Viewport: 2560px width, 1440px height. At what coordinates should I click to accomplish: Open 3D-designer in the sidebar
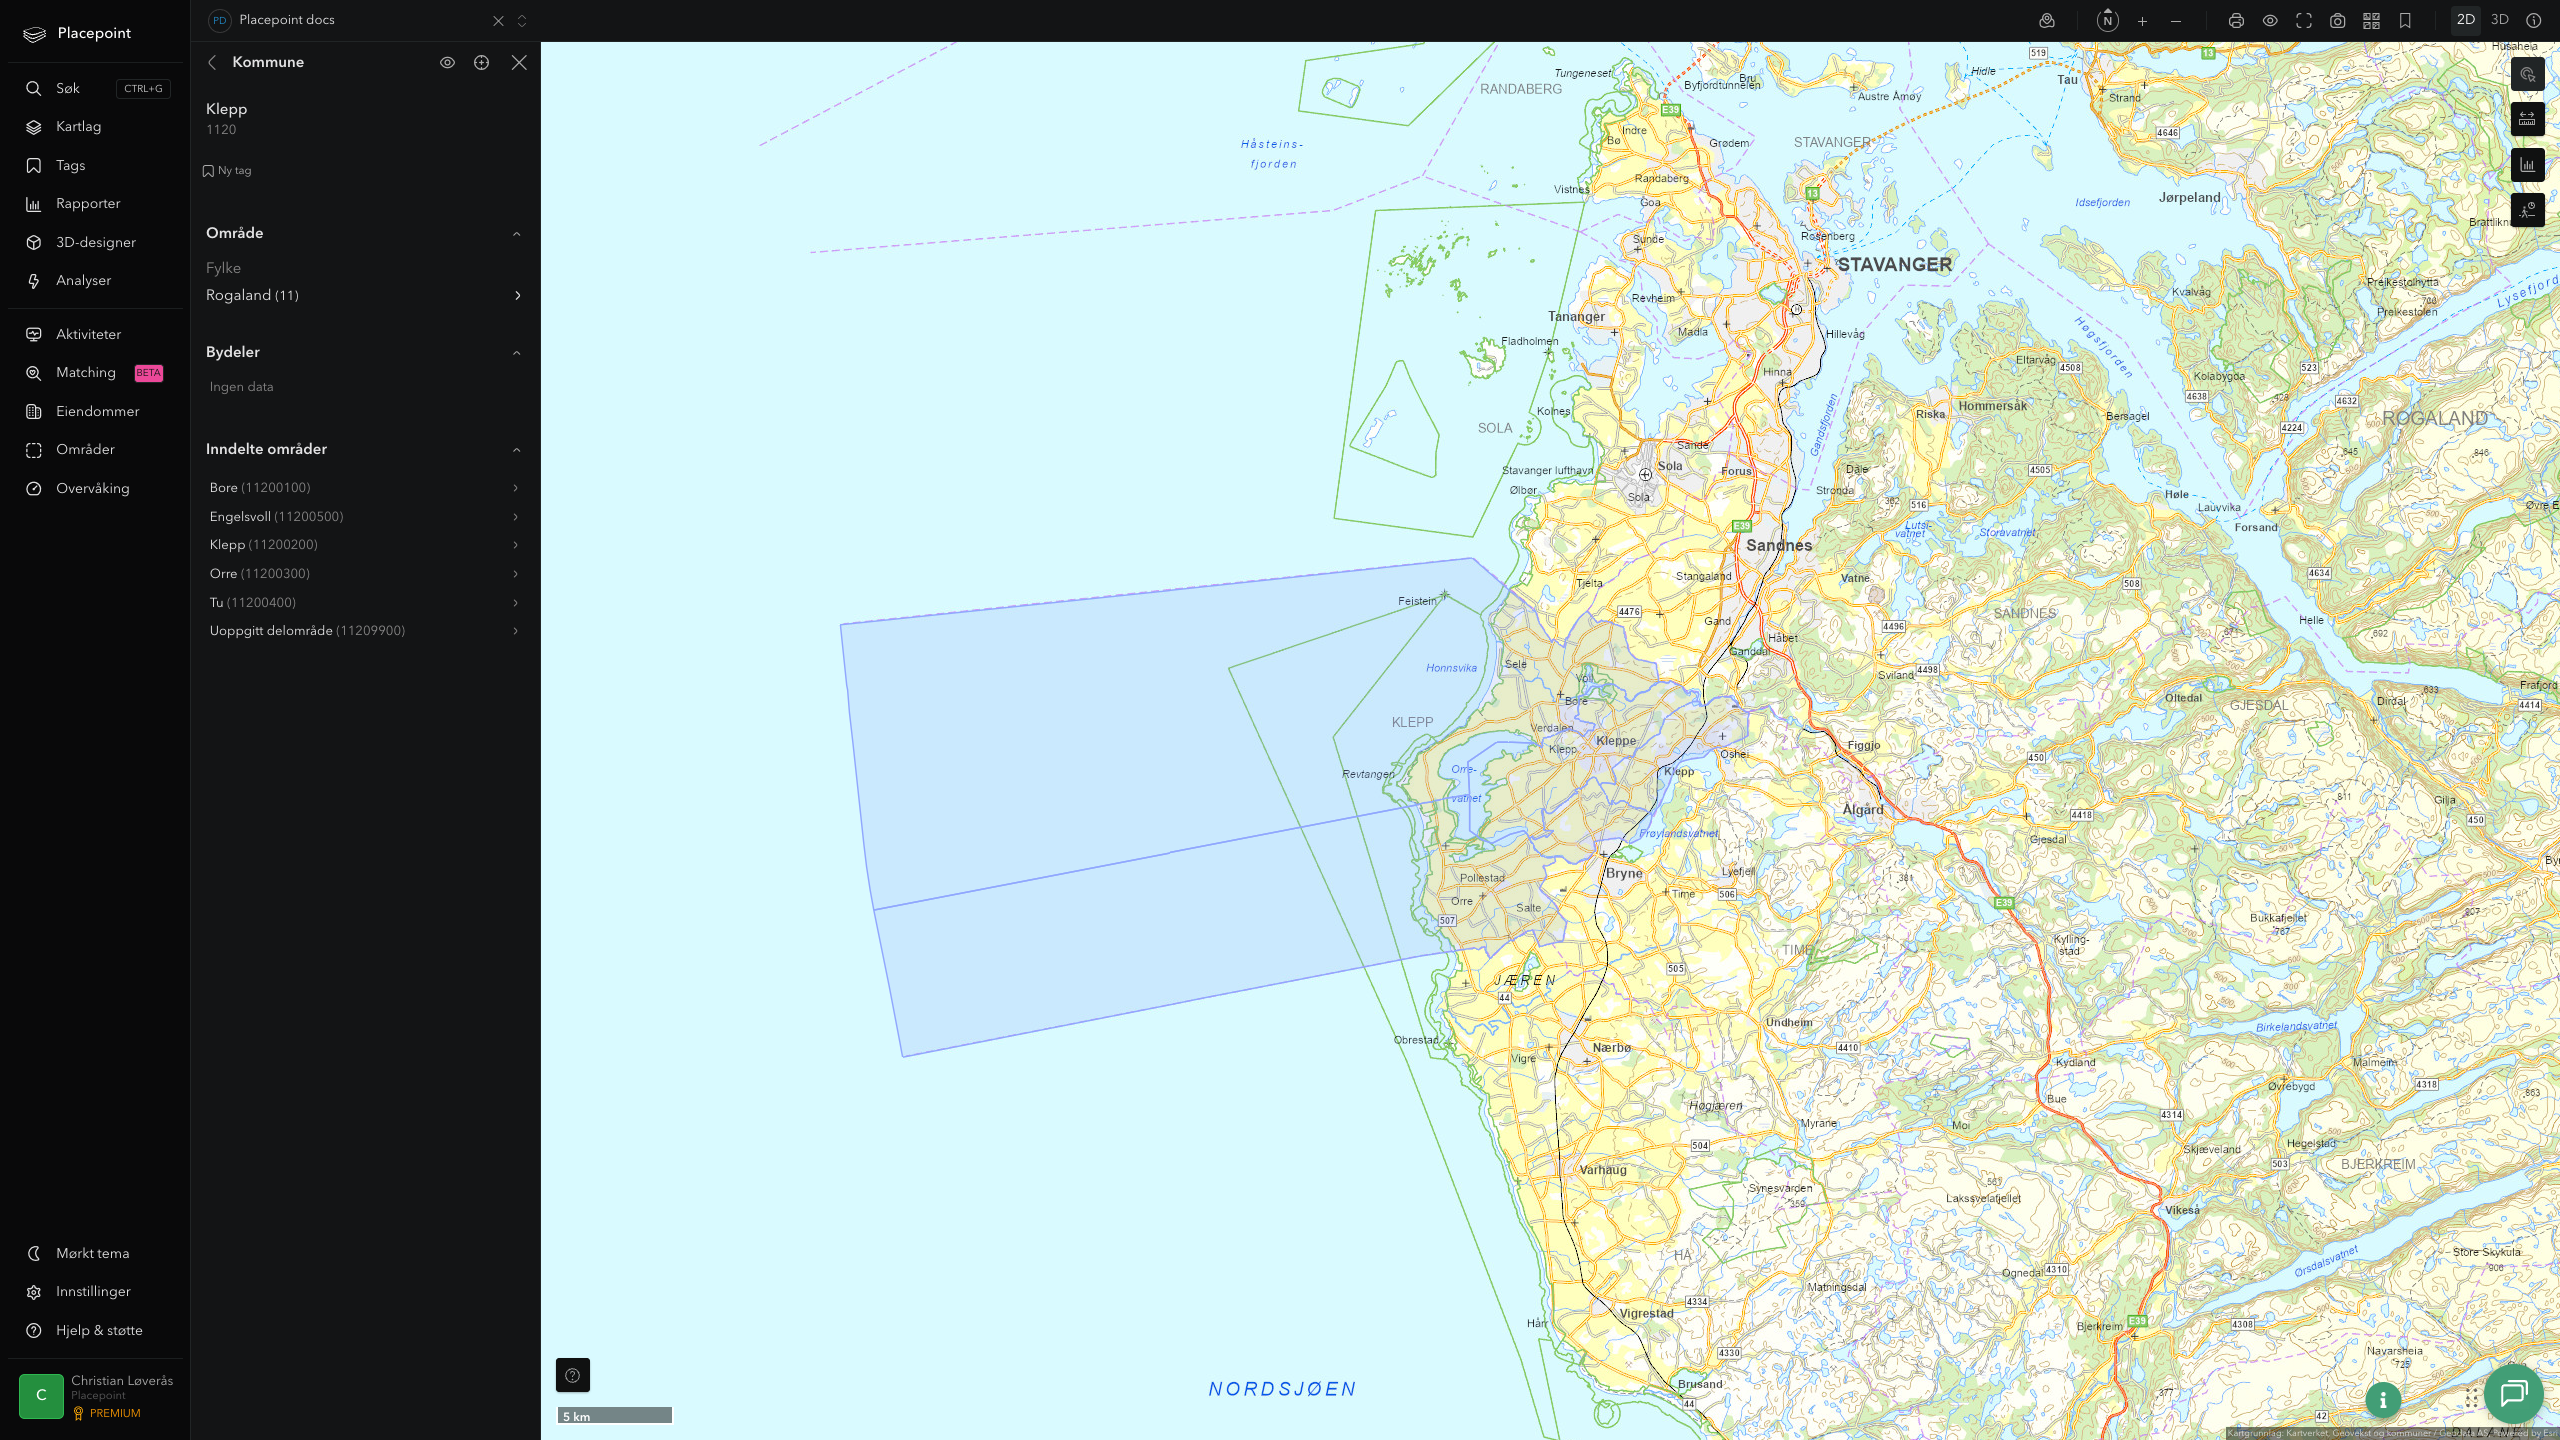pyautogui.click(x=97, y=242)
